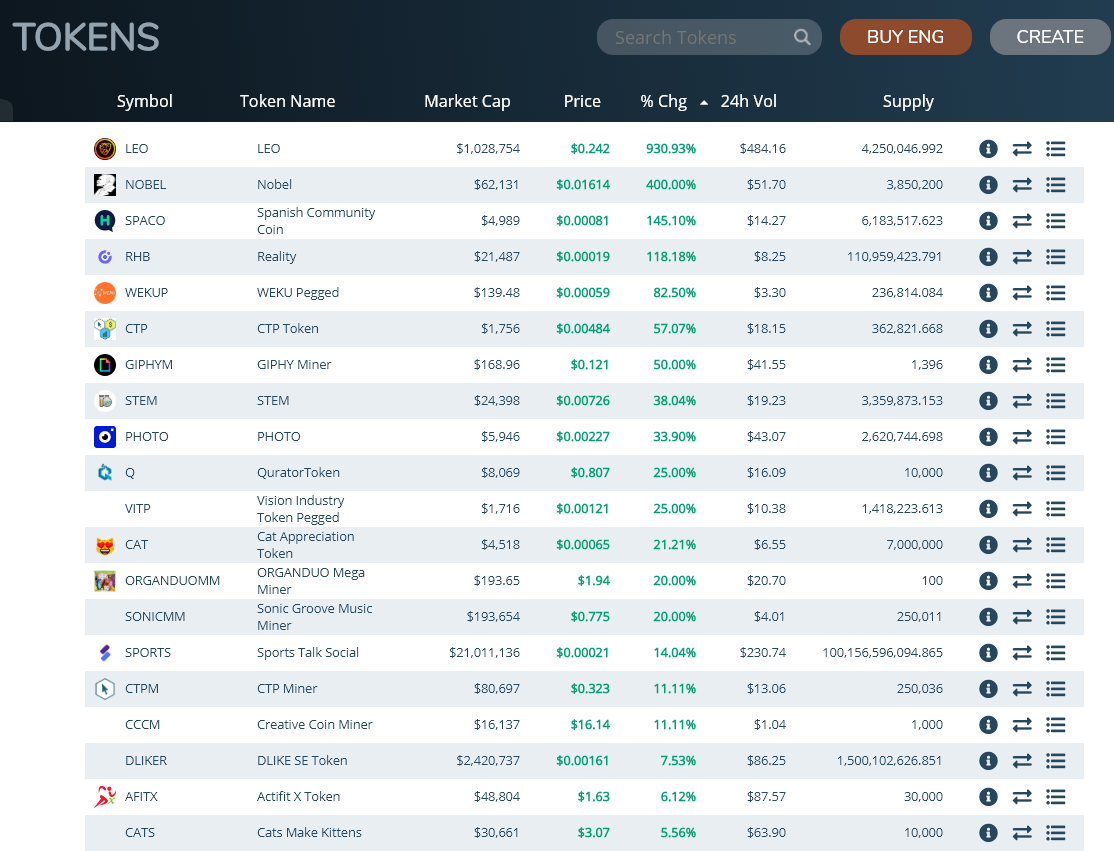Click the Cats Make Kittens name
Viewport: 1114px width, 851px height.
tap(309, 833)
